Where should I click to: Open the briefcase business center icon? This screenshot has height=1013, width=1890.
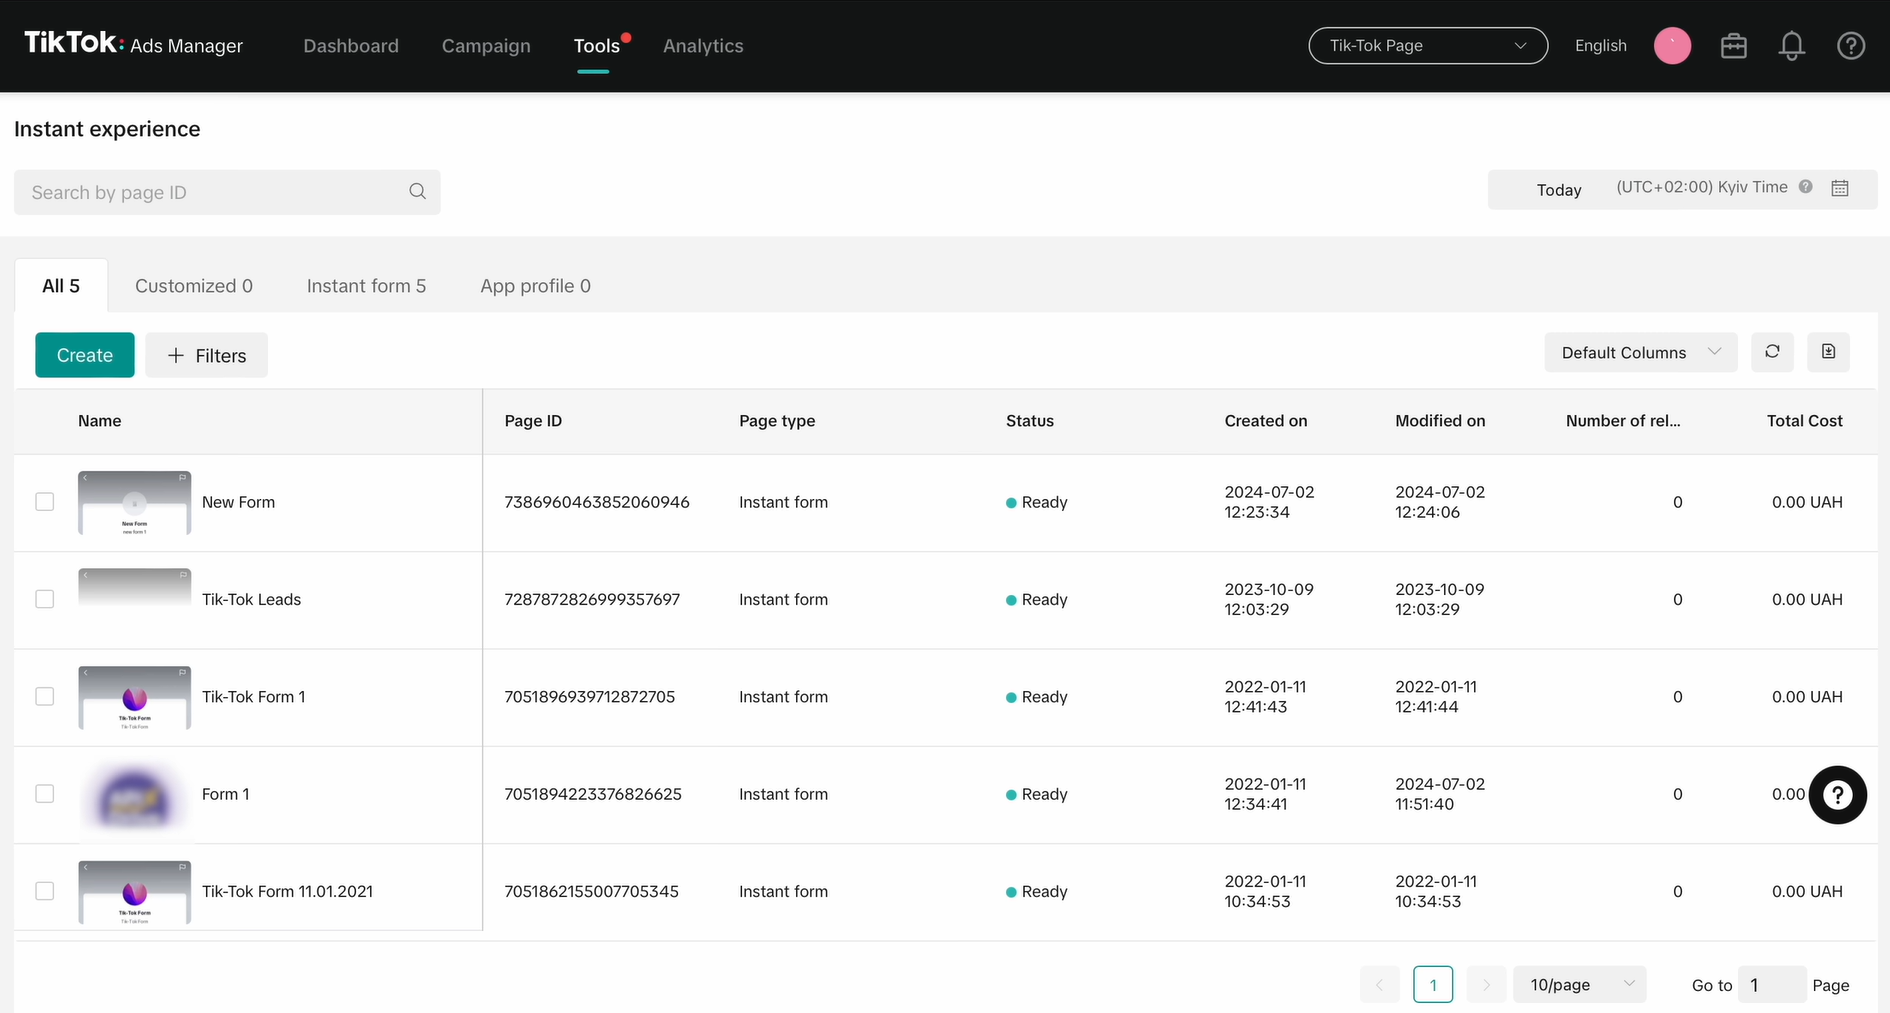tap(1733, 46)
